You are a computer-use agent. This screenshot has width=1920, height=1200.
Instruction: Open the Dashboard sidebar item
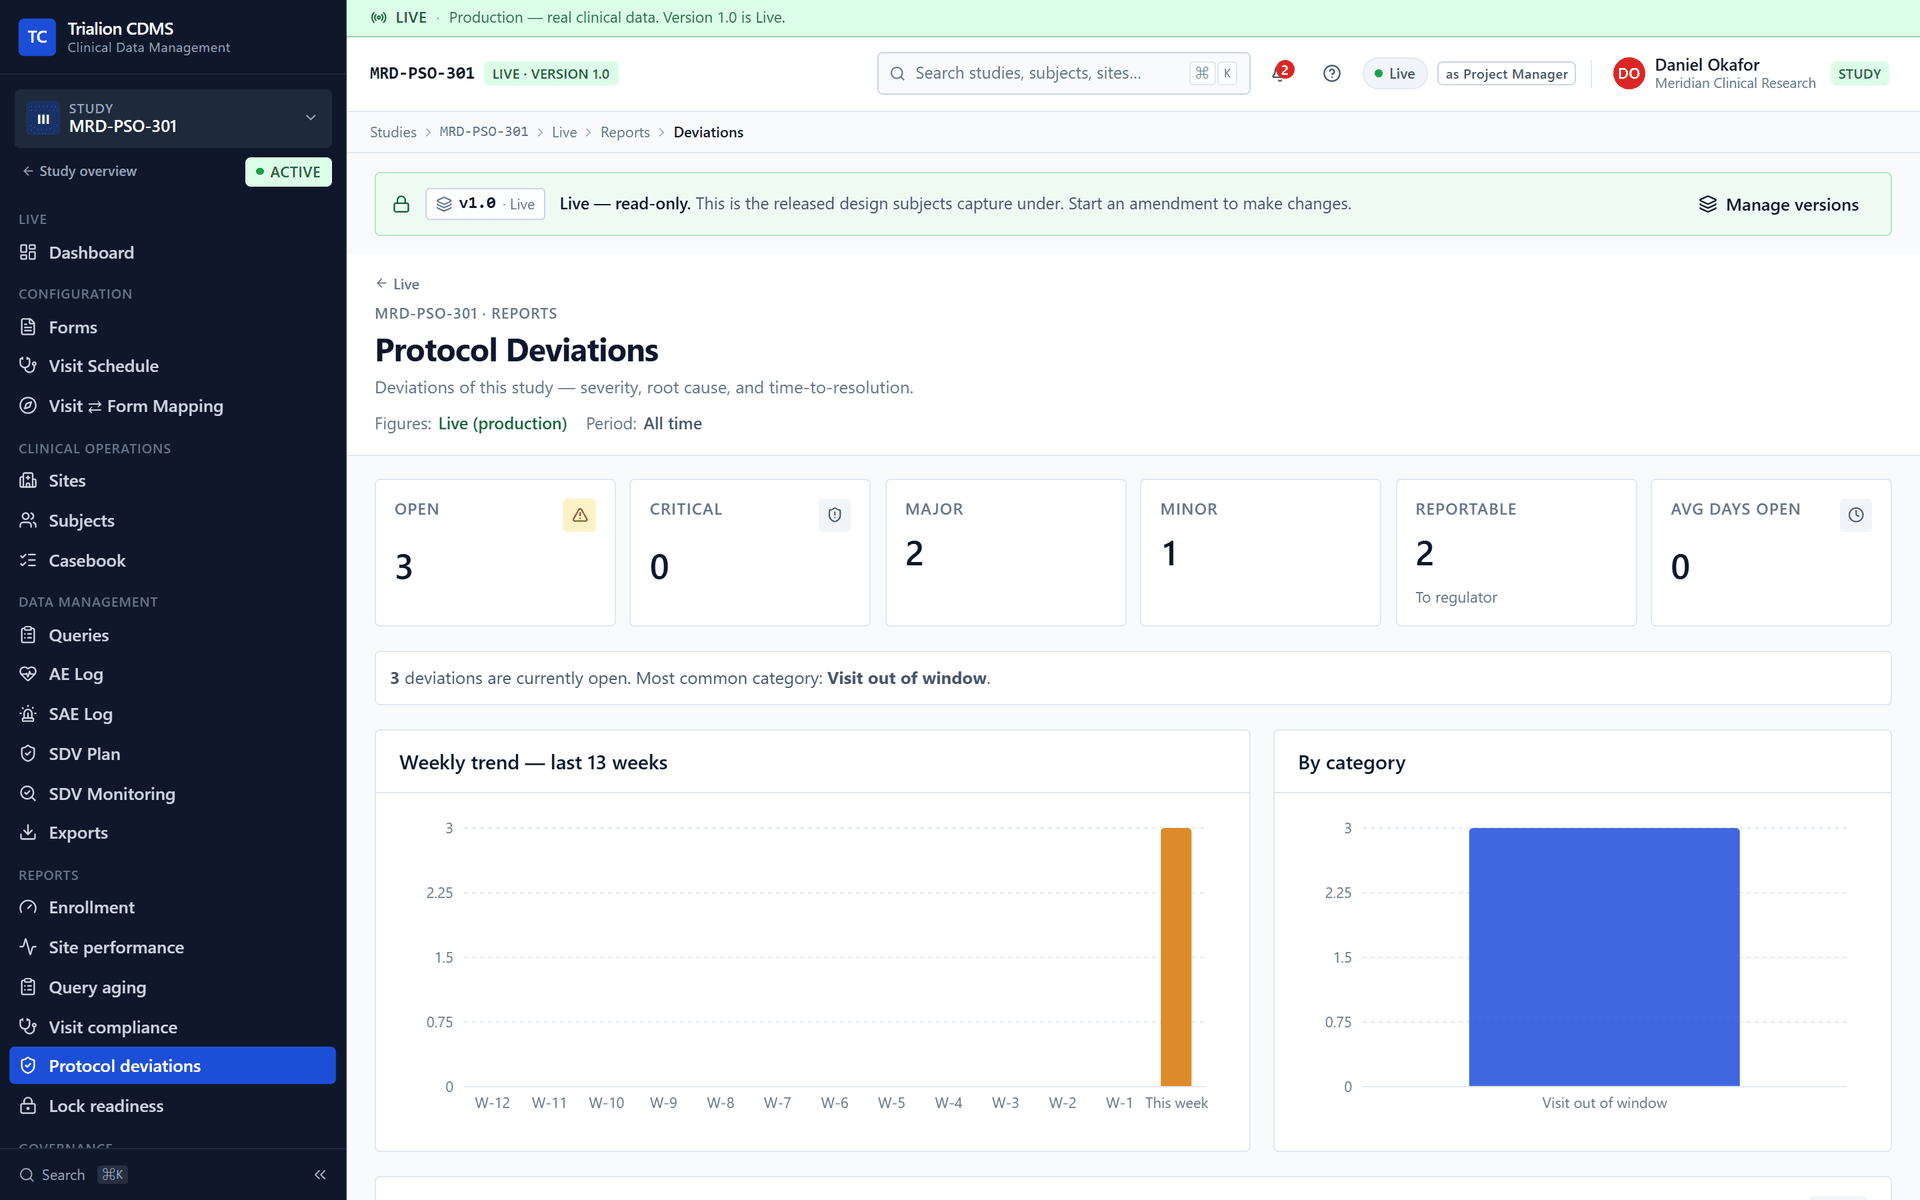point(172,253)
